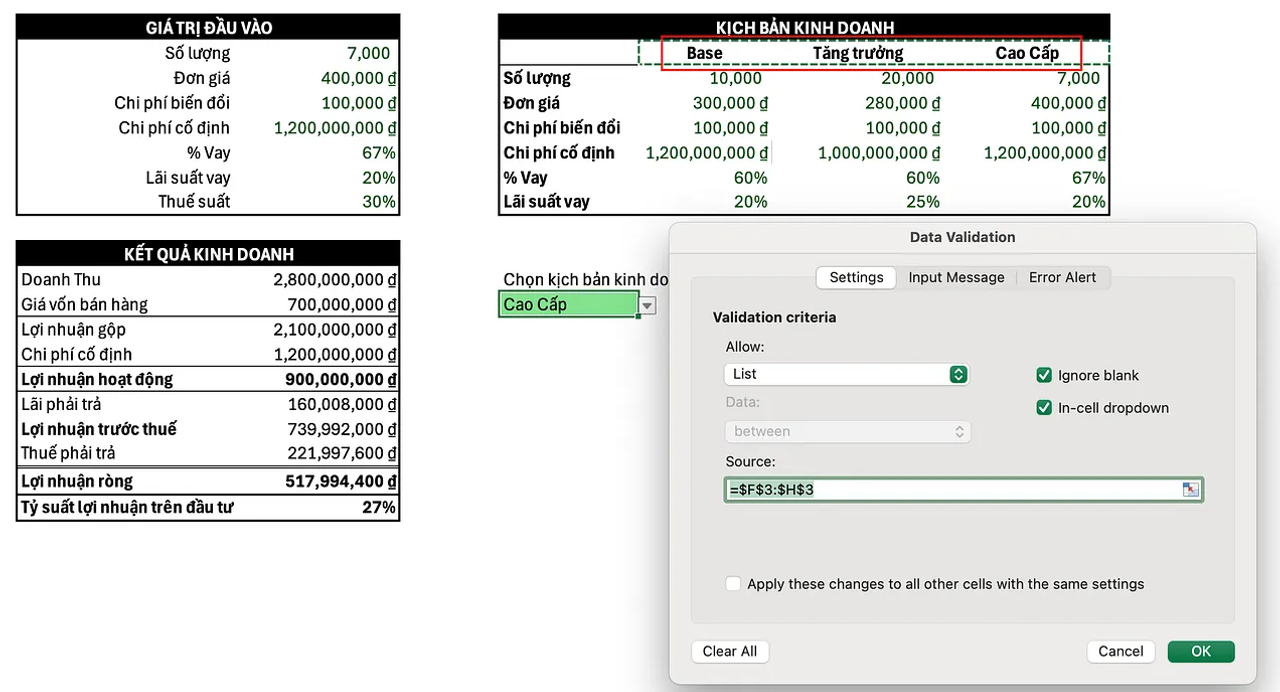Click the Thuế suất 30% input cell

click(378, 202)
